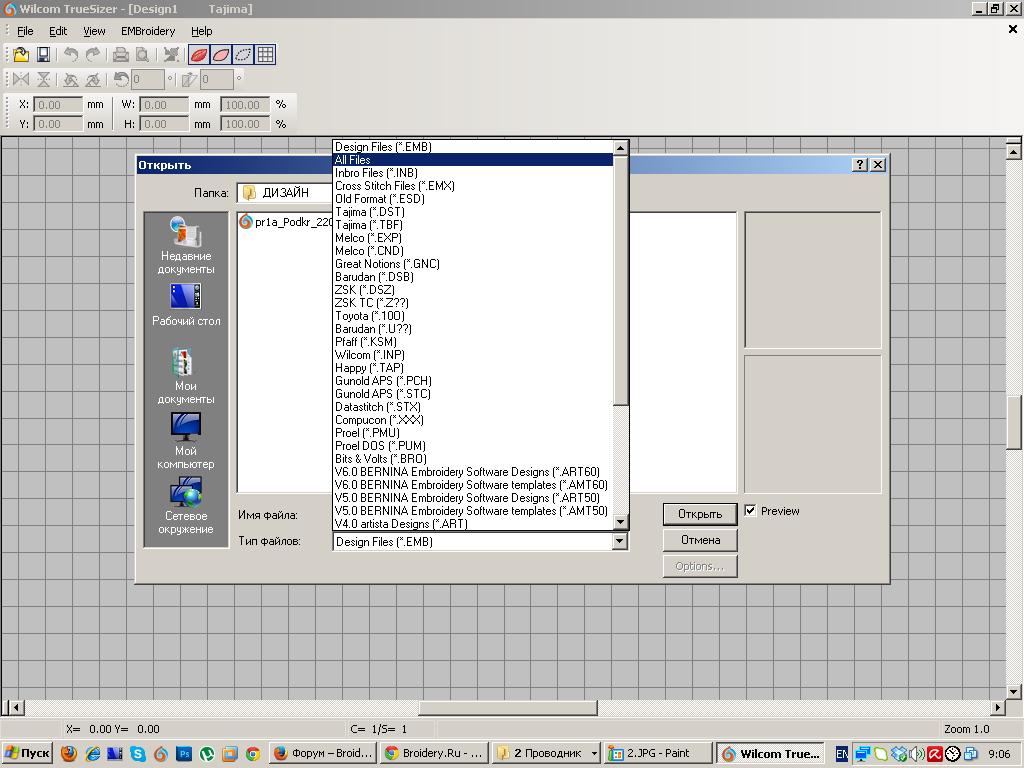Collapse the Тип файлов dropdown arrow
Screen dimensions: 1024x768
619,541
